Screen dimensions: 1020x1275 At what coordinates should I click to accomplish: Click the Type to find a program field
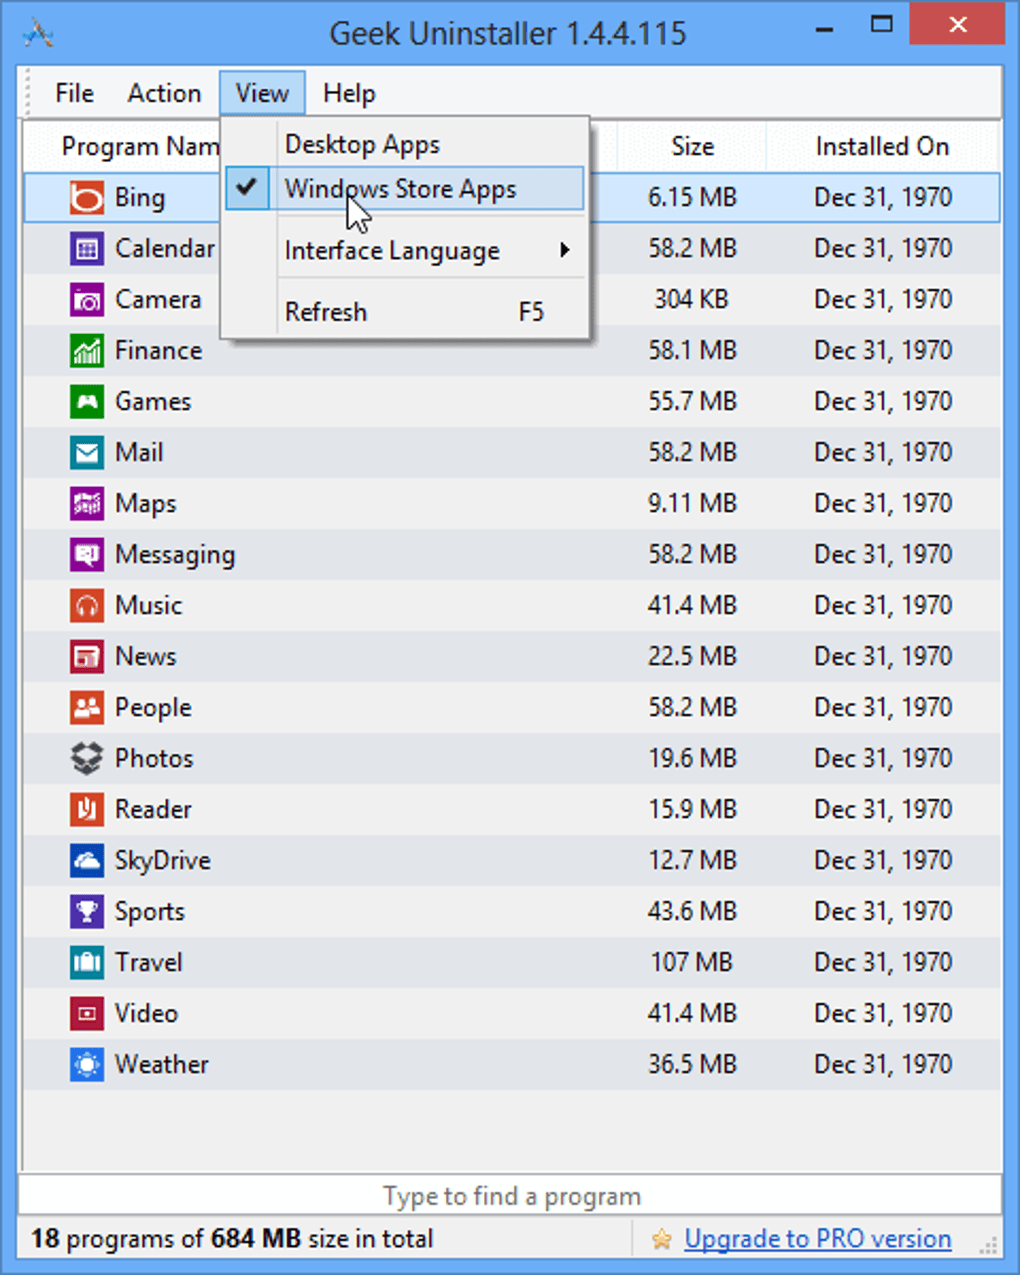(510, 1196)
